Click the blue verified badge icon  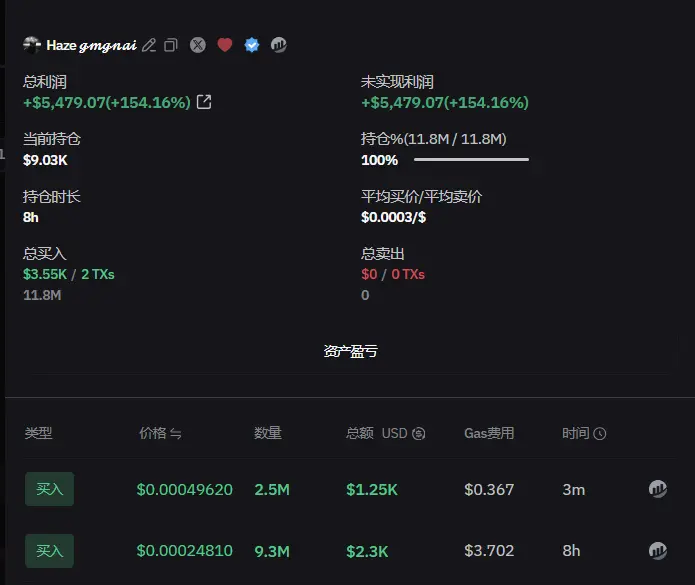pyautogui.click(x=252, y=45)
